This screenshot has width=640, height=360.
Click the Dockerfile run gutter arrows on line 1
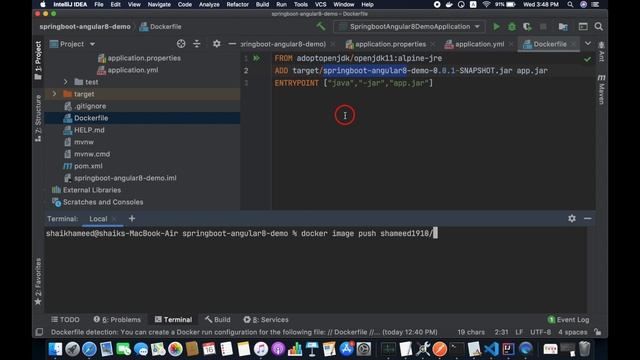256,58
